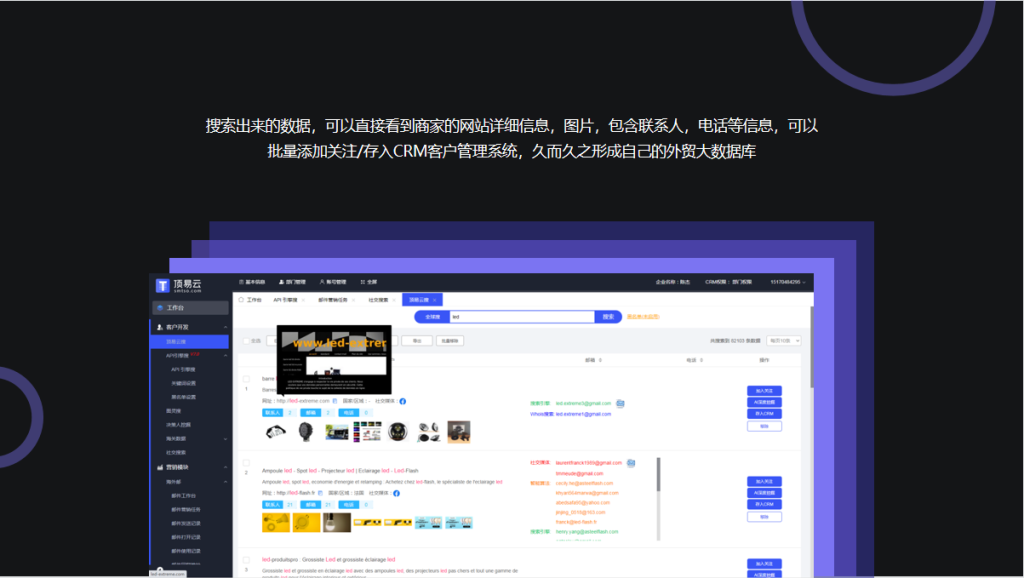Click the blue 搜索 search button

pyautogui.click(x=608, y=317)
